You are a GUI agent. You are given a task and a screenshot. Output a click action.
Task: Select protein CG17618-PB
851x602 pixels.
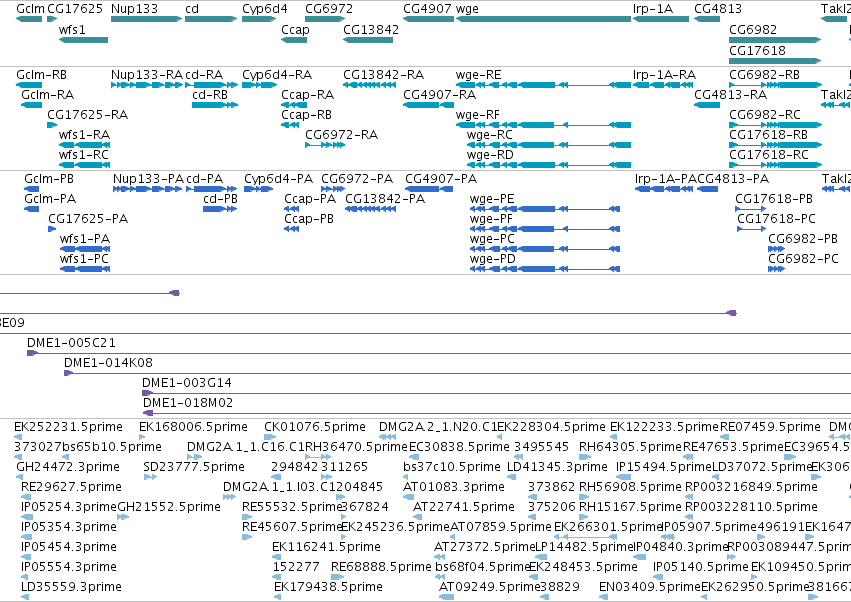751,209
